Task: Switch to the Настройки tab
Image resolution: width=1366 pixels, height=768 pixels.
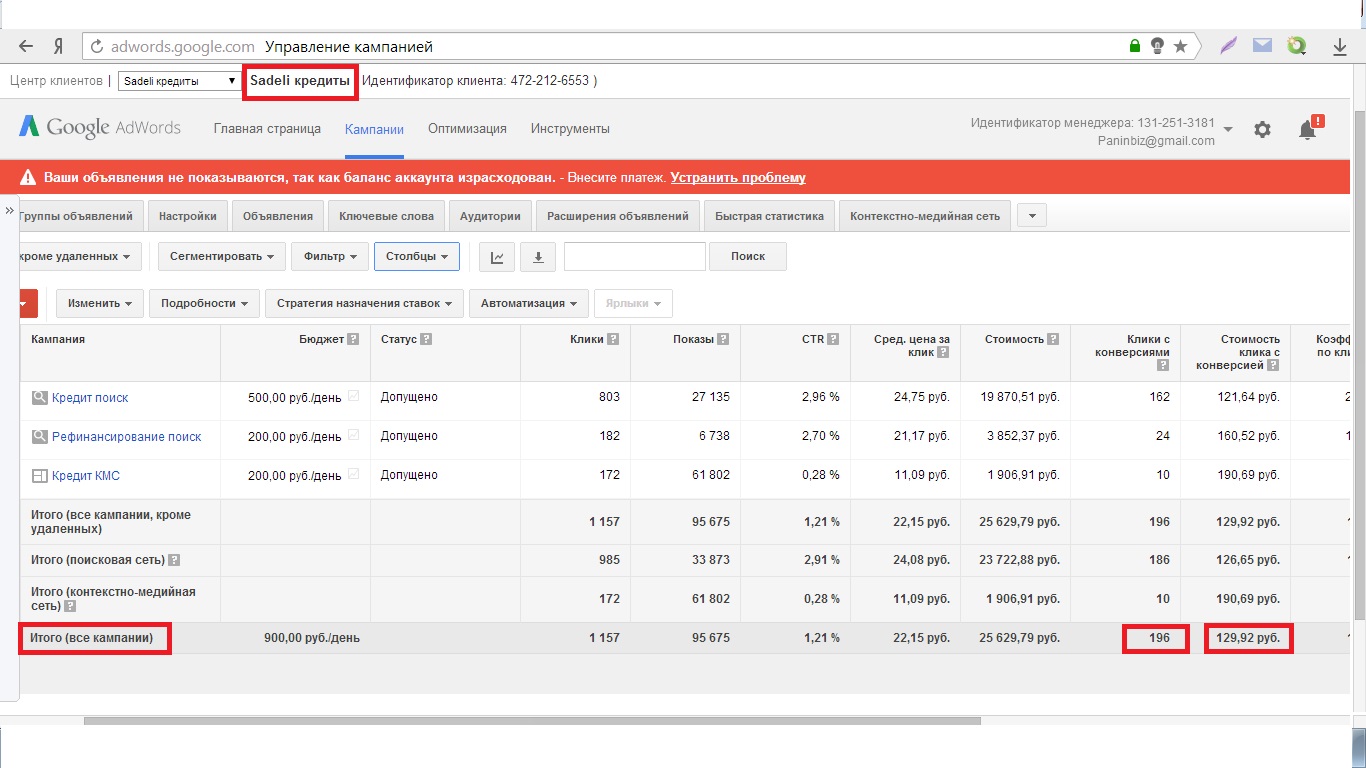Action: (187, 216)
